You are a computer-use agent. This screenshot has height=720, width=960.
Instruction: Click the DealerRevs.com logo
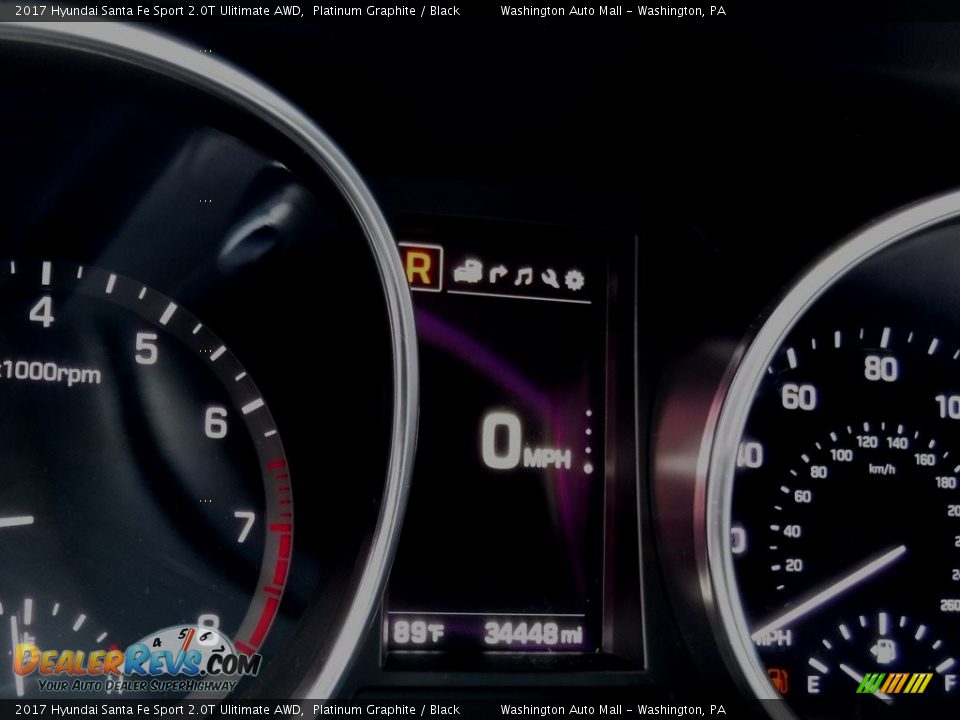tap(136, 661)
